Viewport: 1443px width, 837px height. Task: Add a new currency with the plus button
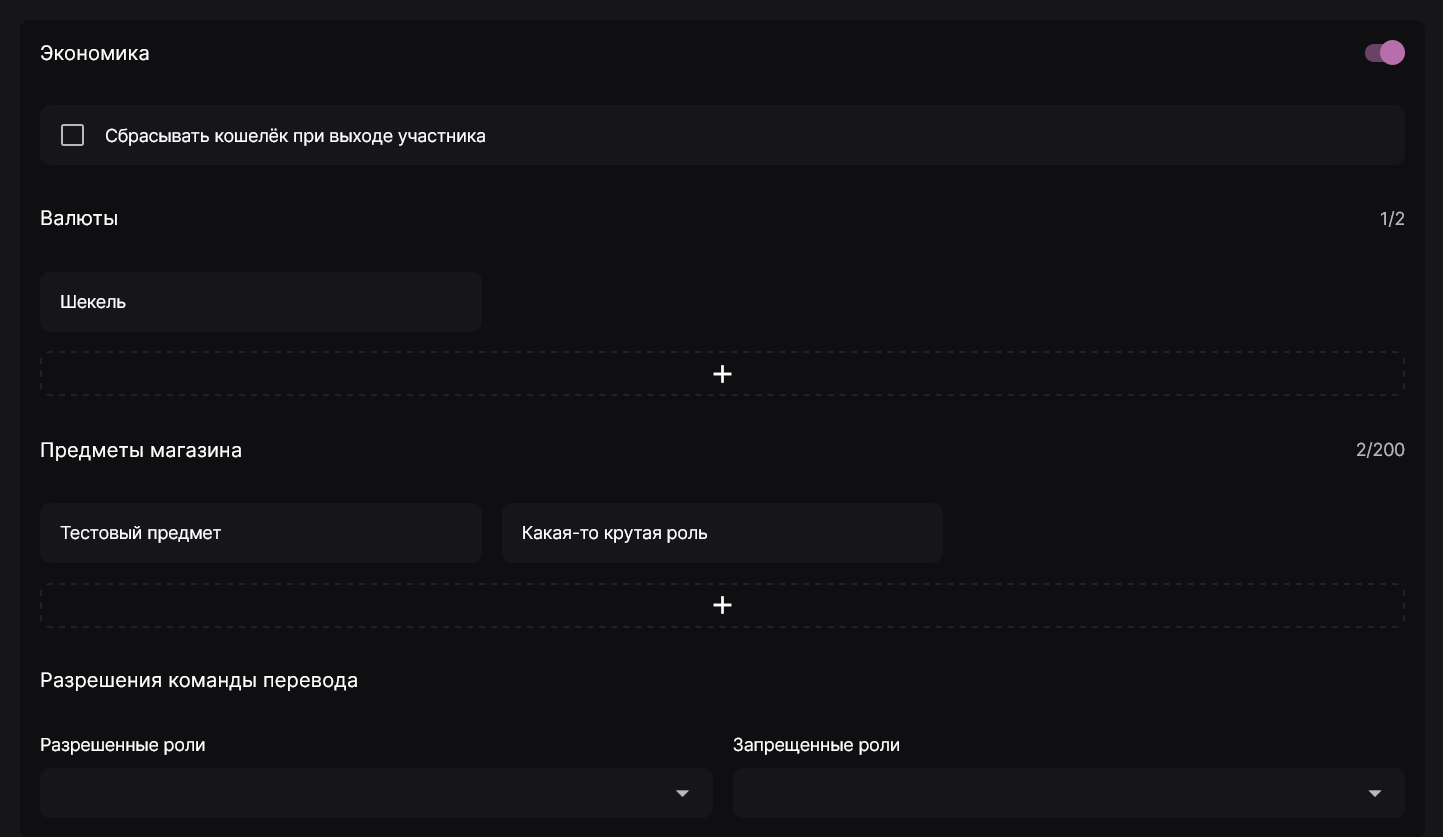722,373
